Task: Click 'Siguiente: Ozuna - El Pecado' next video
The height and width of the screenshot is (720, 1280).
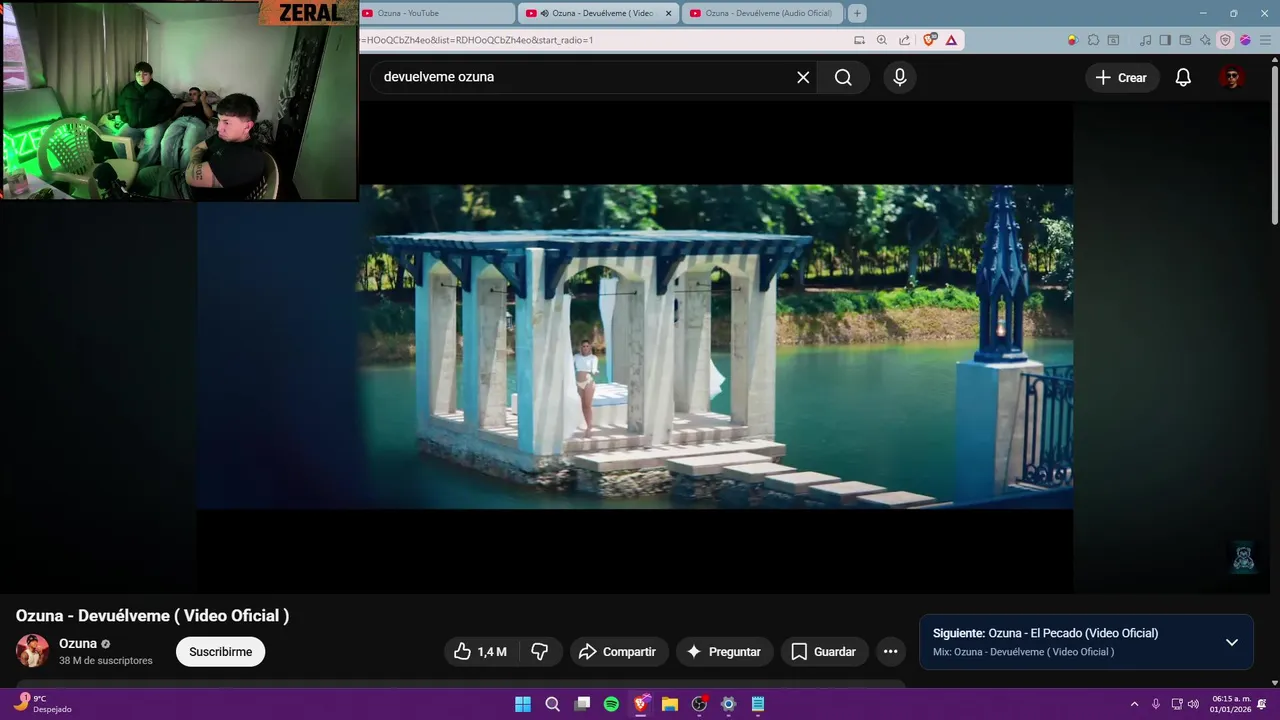Action: click(1045, 633)
